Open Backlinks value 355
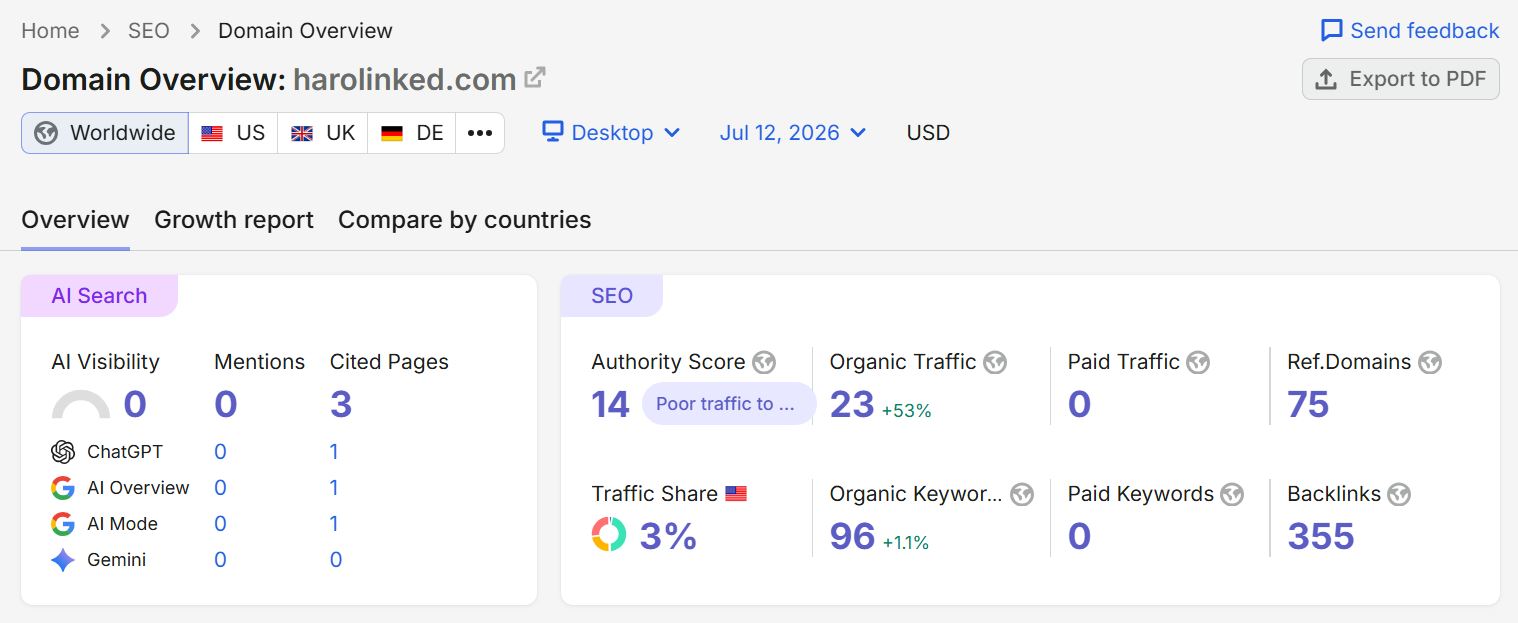The width and height of the screenshot is (1518, 623). [1321, 536]
